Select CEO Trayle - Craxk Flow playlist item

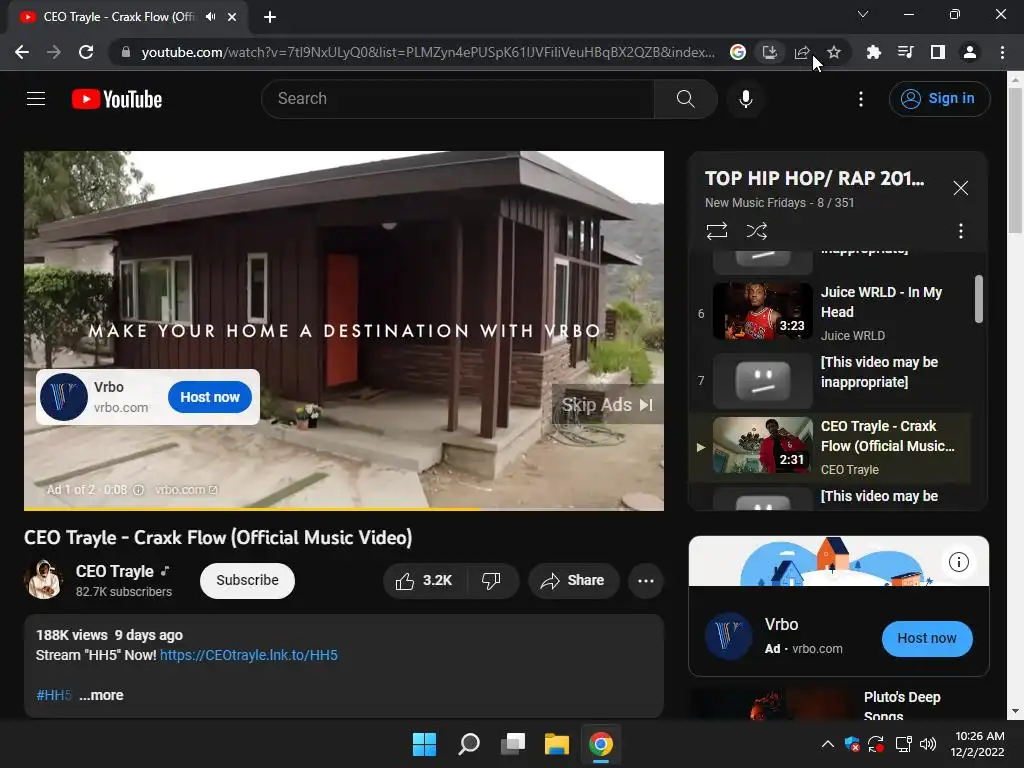[x=831, y=447]
